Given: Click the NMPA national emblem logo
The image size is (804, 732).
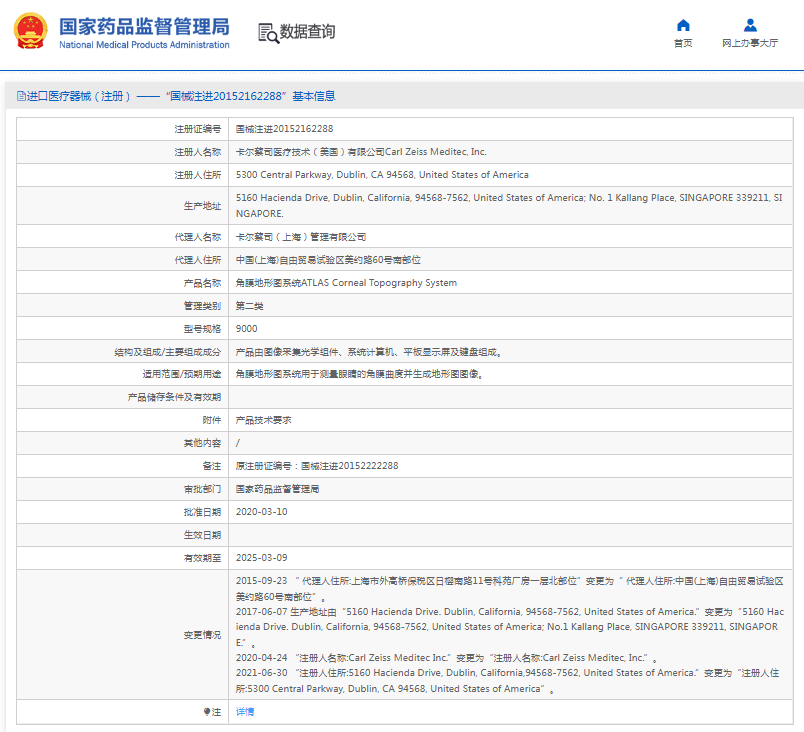Looking at the screenshot, I should click(x=30, y=29).
